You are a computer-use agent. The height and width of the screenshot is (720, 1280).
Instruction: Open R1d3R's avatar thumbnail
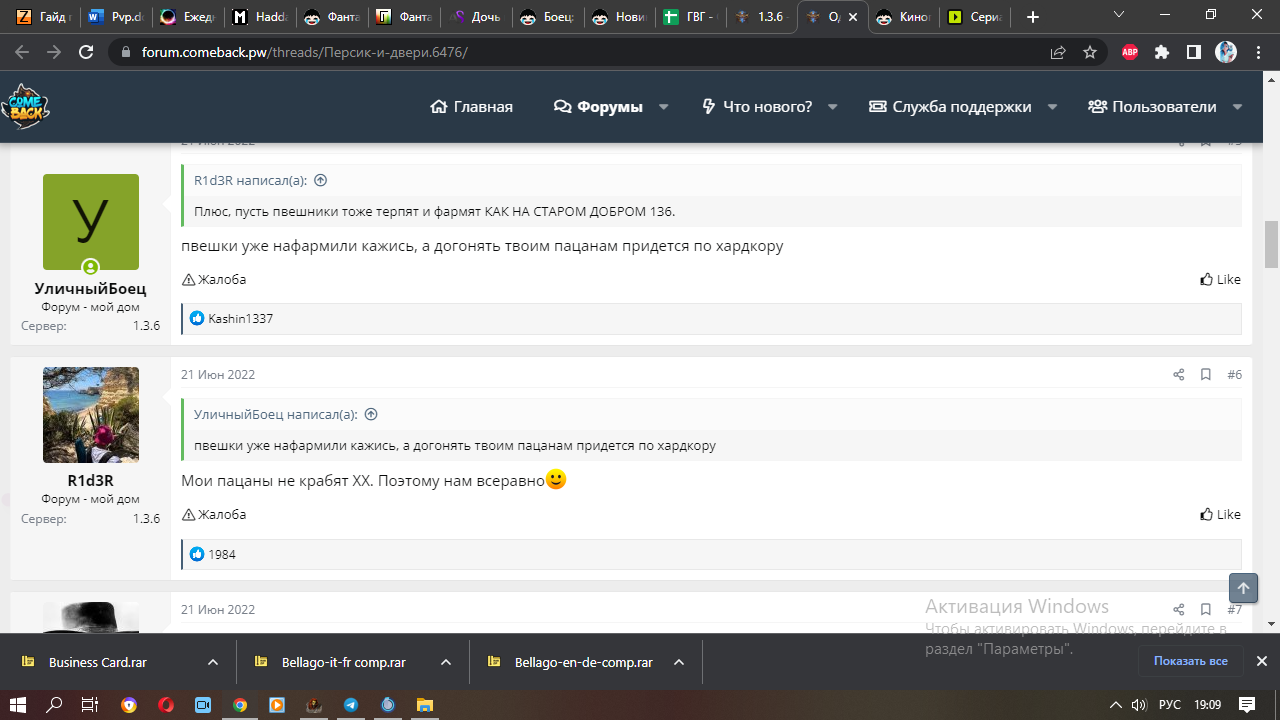coord(91,415)
